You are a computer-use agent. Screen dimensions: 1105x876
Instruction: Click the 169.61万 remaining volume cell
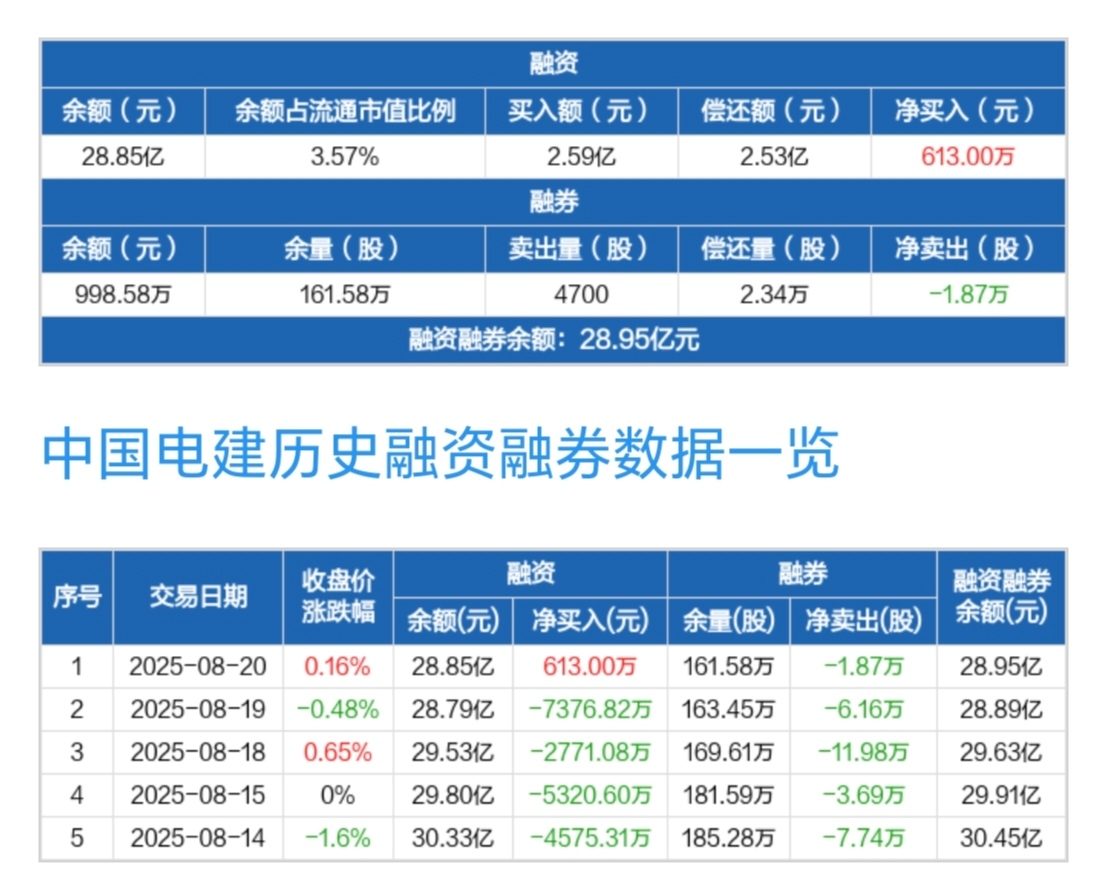click(729, 753)
